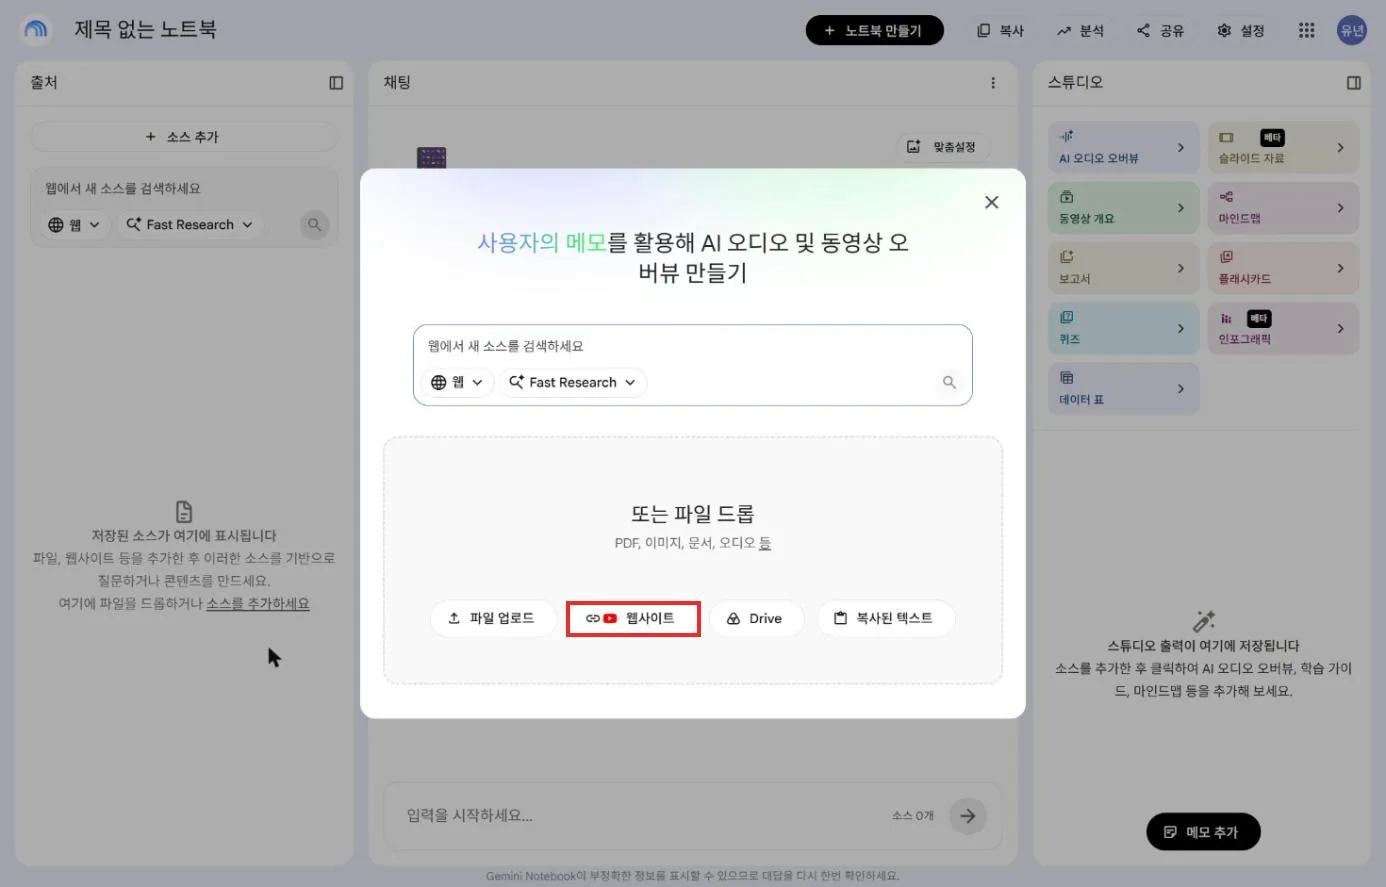Click the dialog web search input field
Viewport: 1386px width, 887px height.
[x=692, y=346]
